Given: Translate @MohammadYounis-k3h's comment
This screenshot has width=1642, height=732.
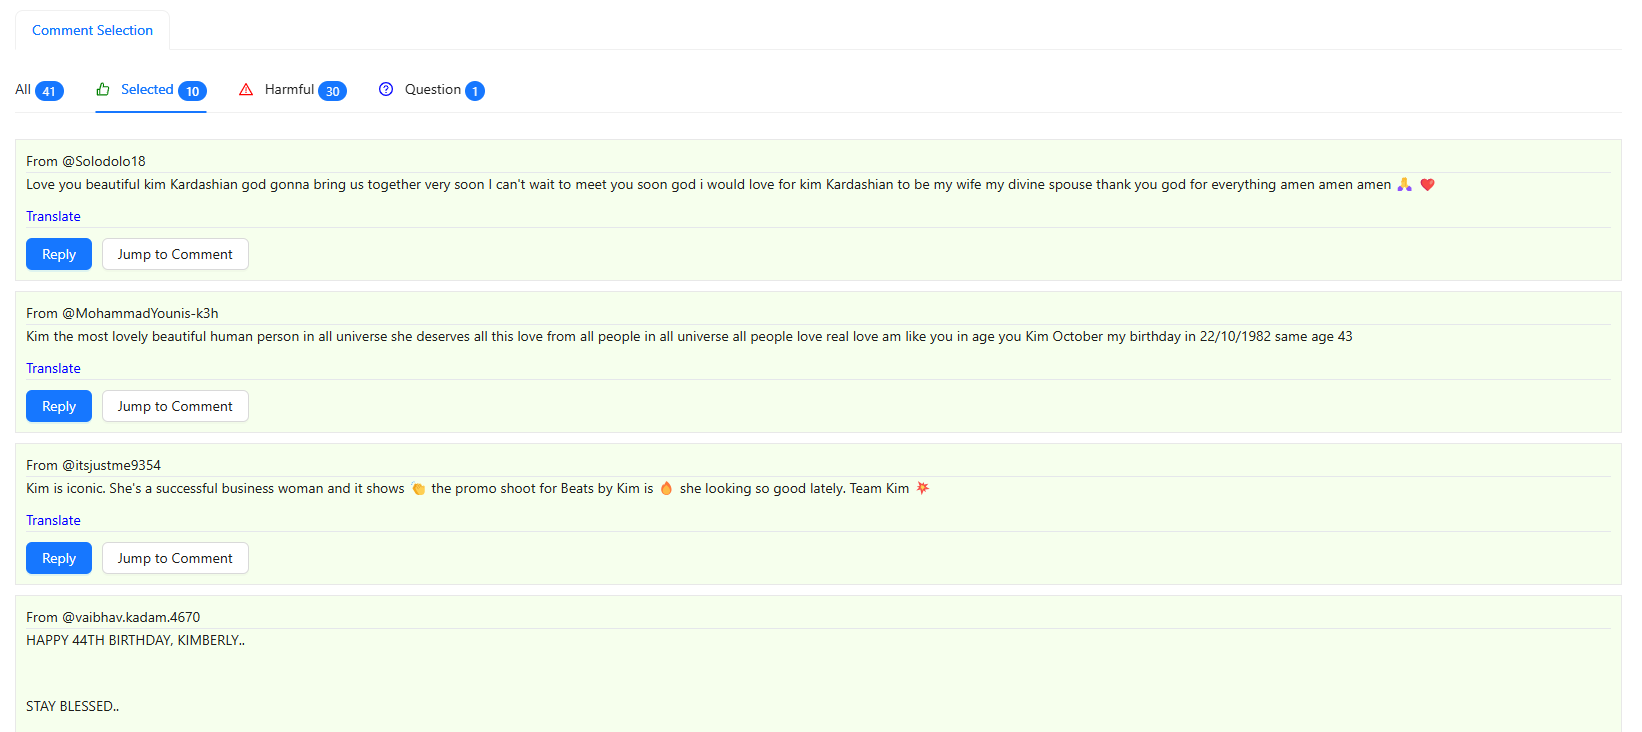Looking at the screenshot, I should pyautogui.click(x=53, y=368).
